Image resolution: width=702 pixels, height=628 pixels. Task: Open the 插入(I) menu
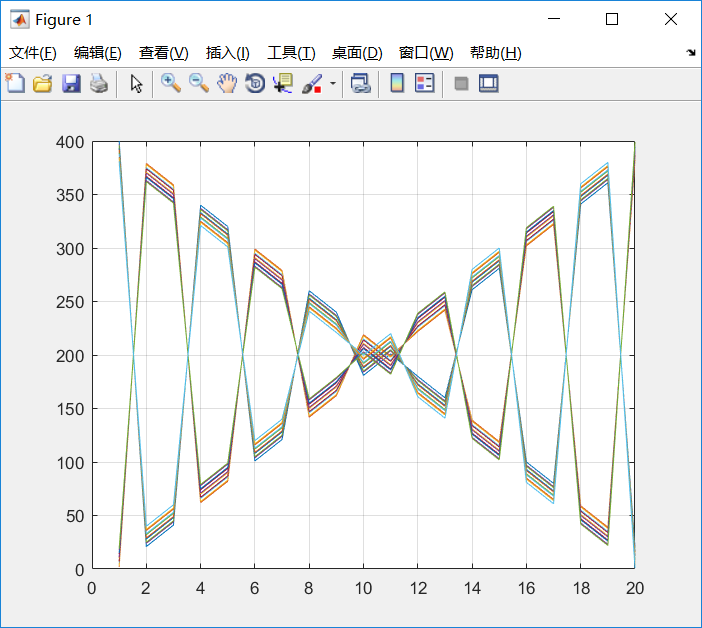(x=227, y=53)
